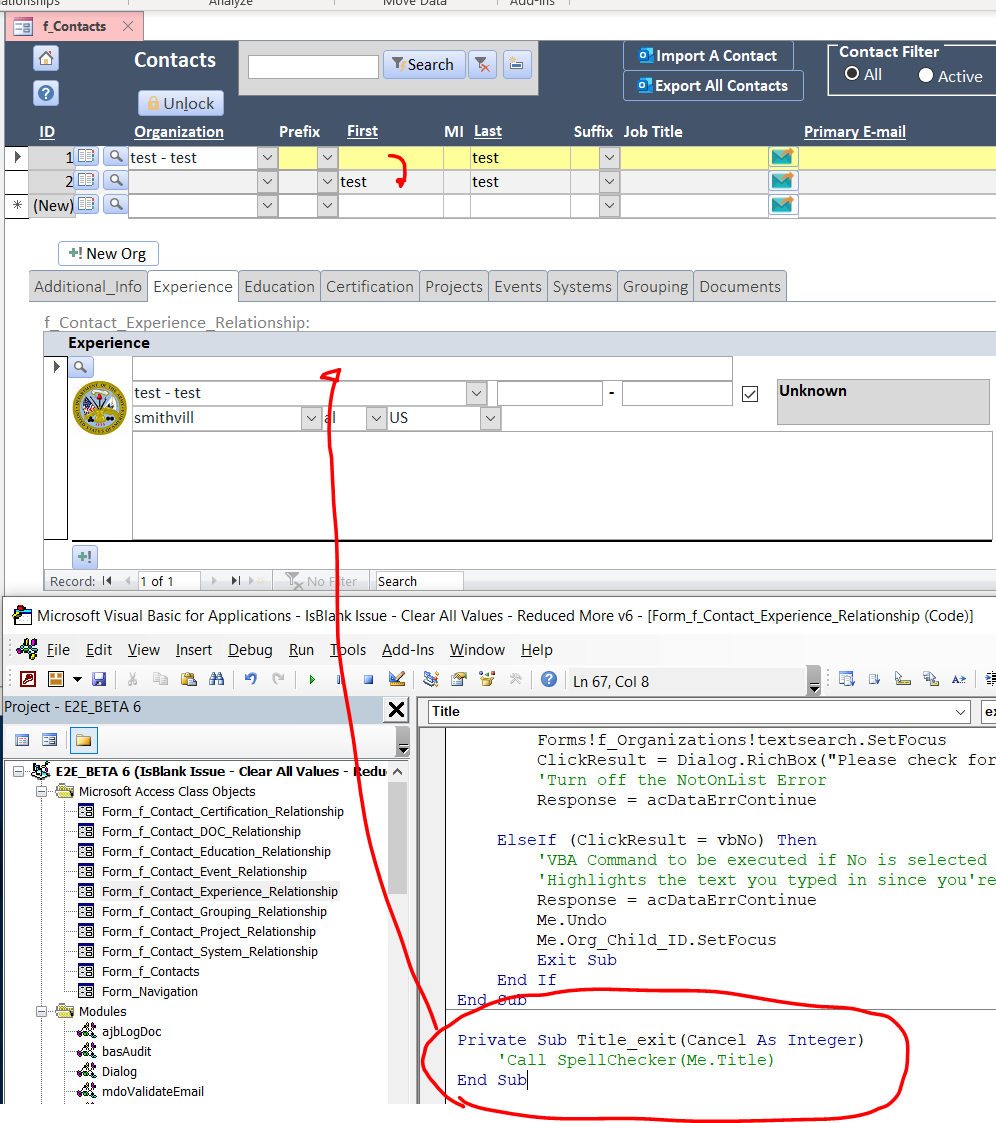Viewport: 996px width, 1123px height.
Task: Send e-mail icon for contact row 2
Action: [783, 181]
